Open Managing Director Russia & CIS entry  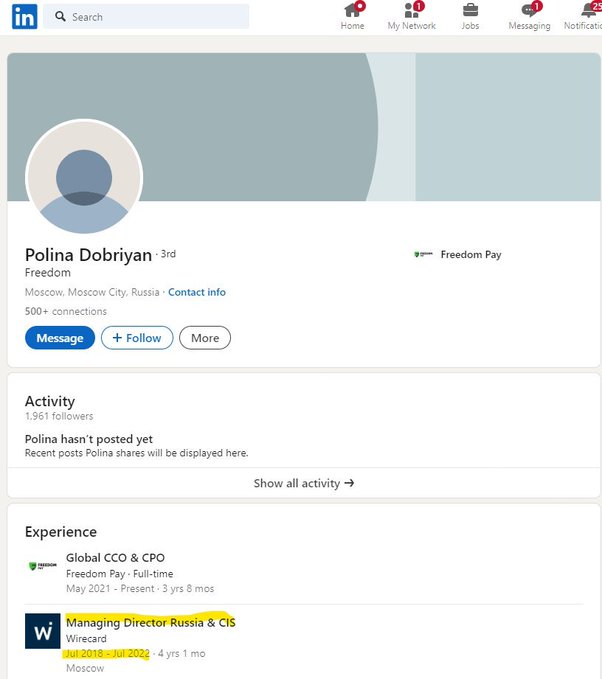(151, 623)
